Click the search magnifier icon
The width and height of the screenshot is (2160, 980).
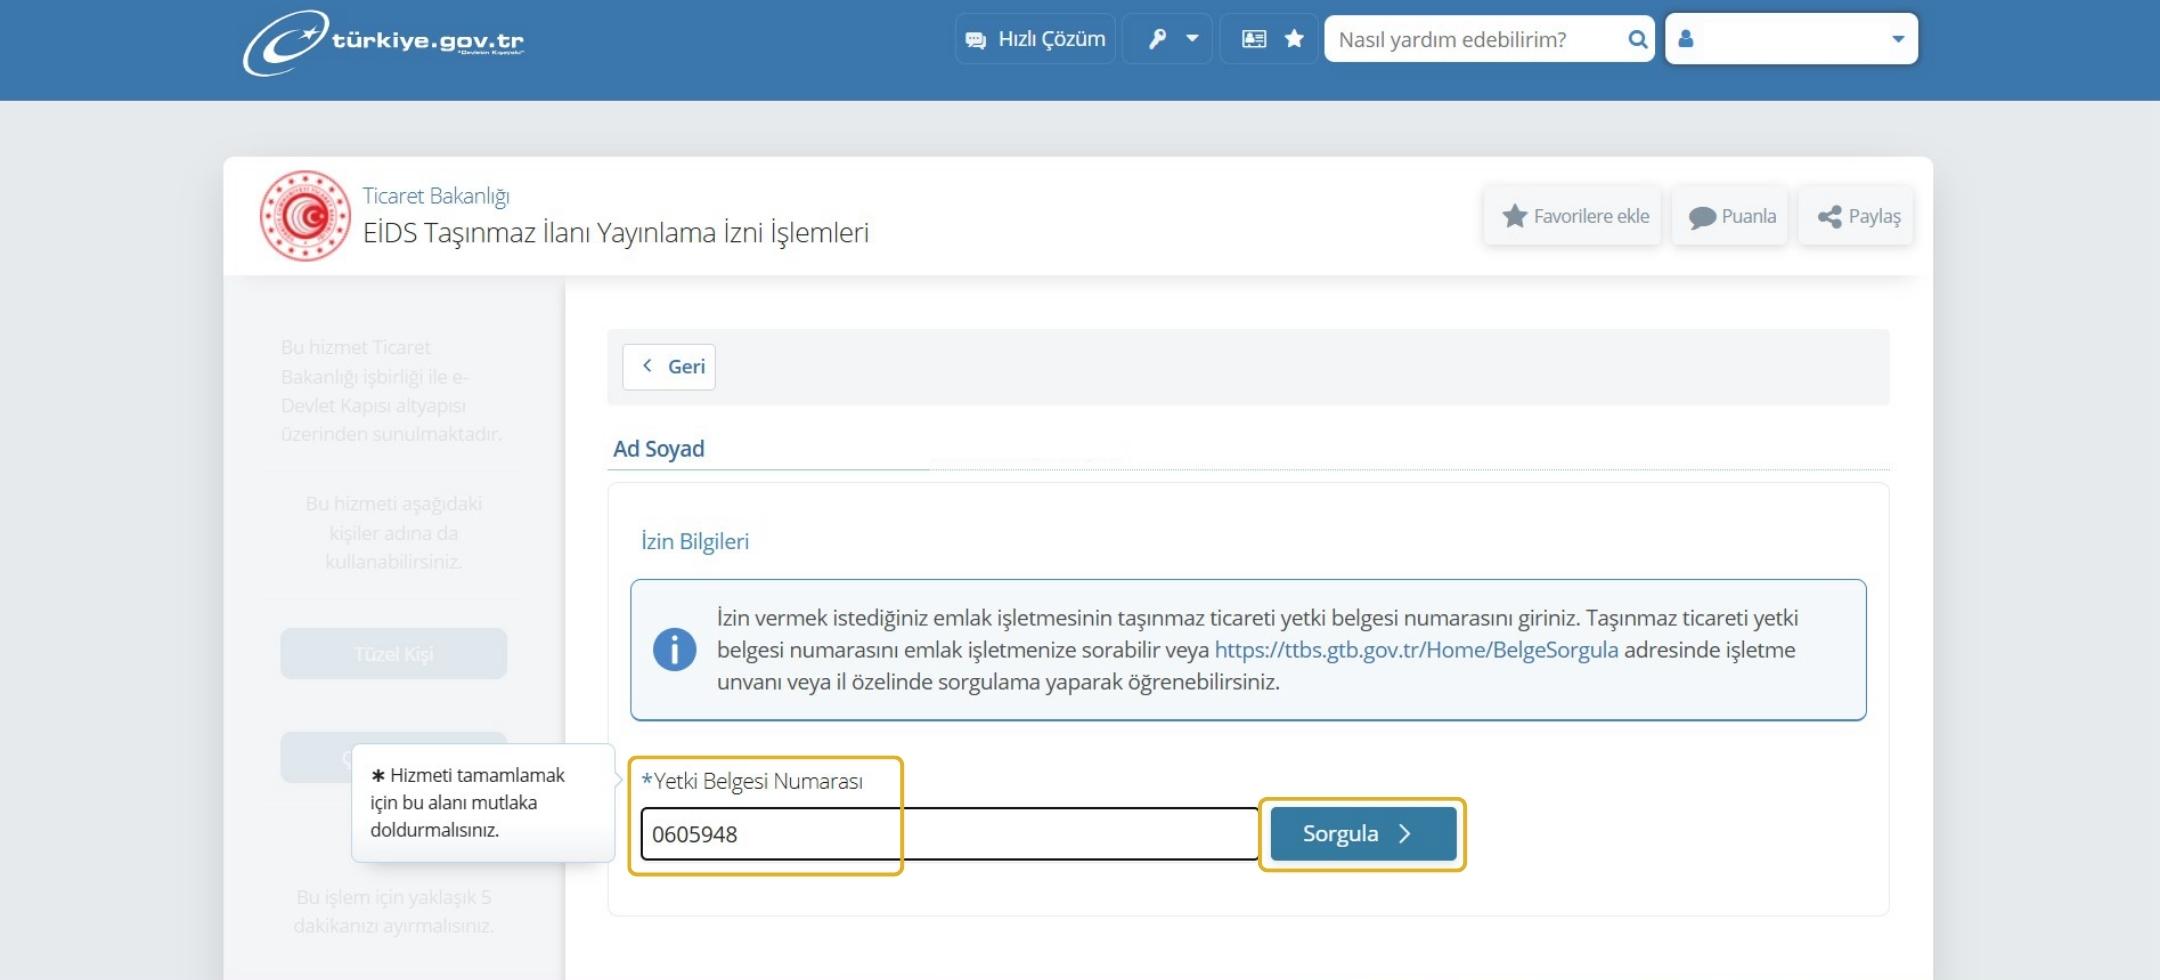(1638, 38)
